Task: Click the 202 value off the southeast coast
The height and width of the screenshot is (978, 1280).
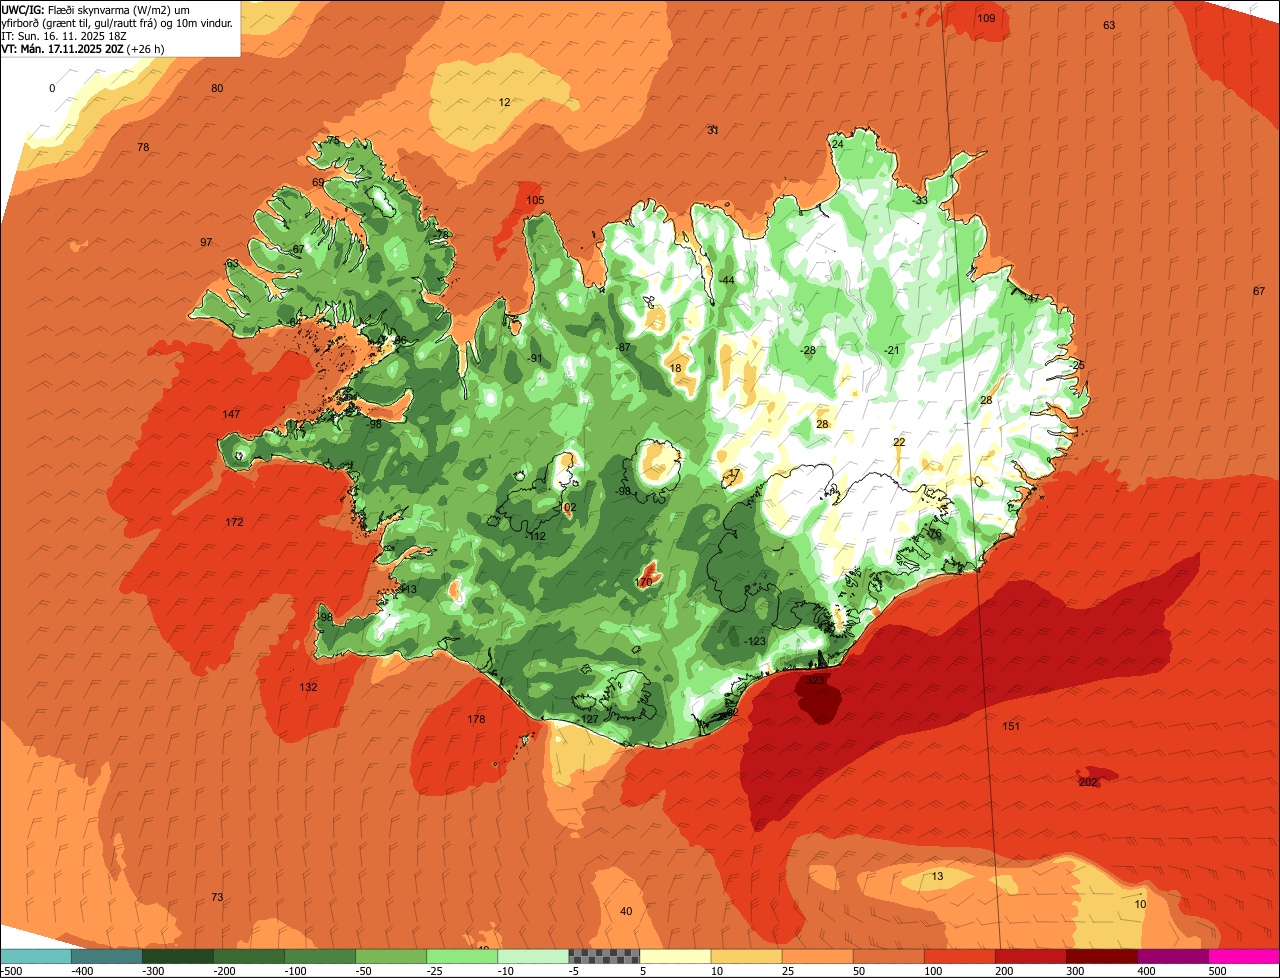Action: pos(1089,782)
